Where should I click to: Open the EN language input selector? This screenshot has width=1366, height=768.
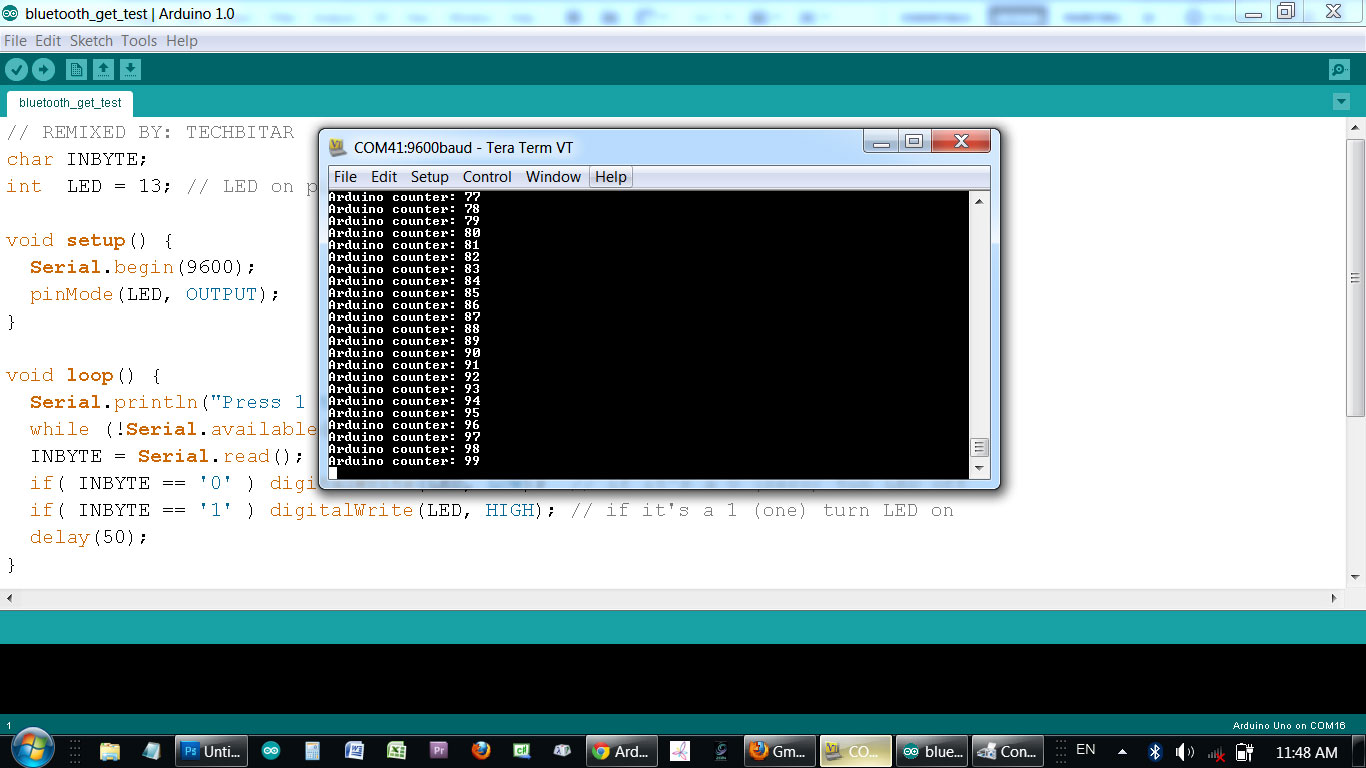(x=1085, y=750)
